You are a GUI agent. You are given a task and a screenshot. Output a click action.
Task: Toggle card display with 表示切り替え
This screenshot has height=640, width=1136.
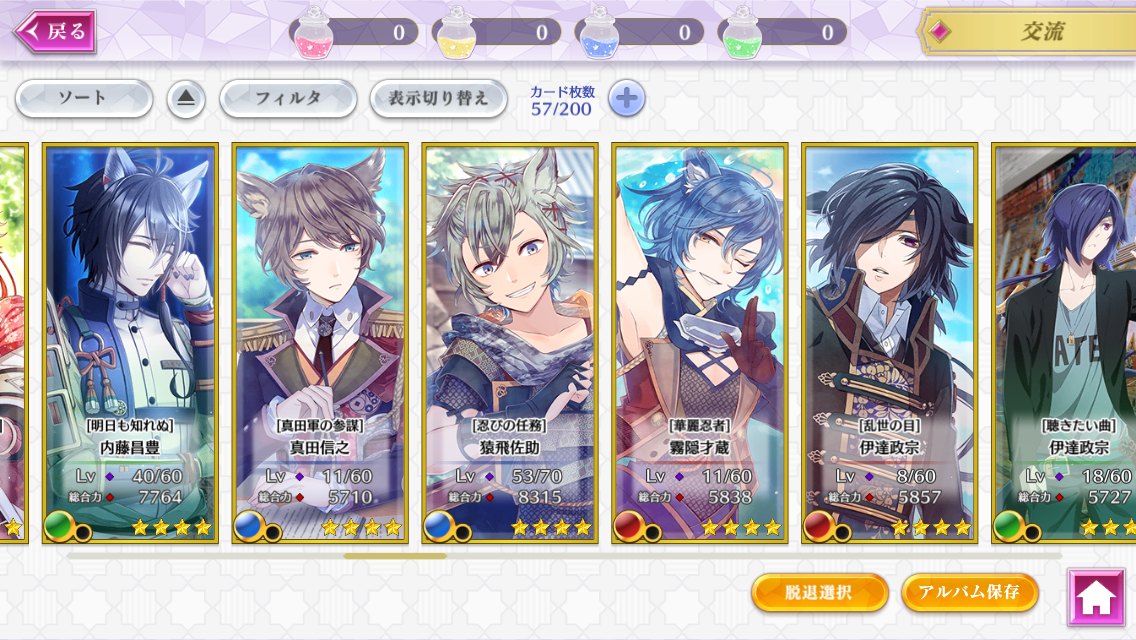click(438, 99)
